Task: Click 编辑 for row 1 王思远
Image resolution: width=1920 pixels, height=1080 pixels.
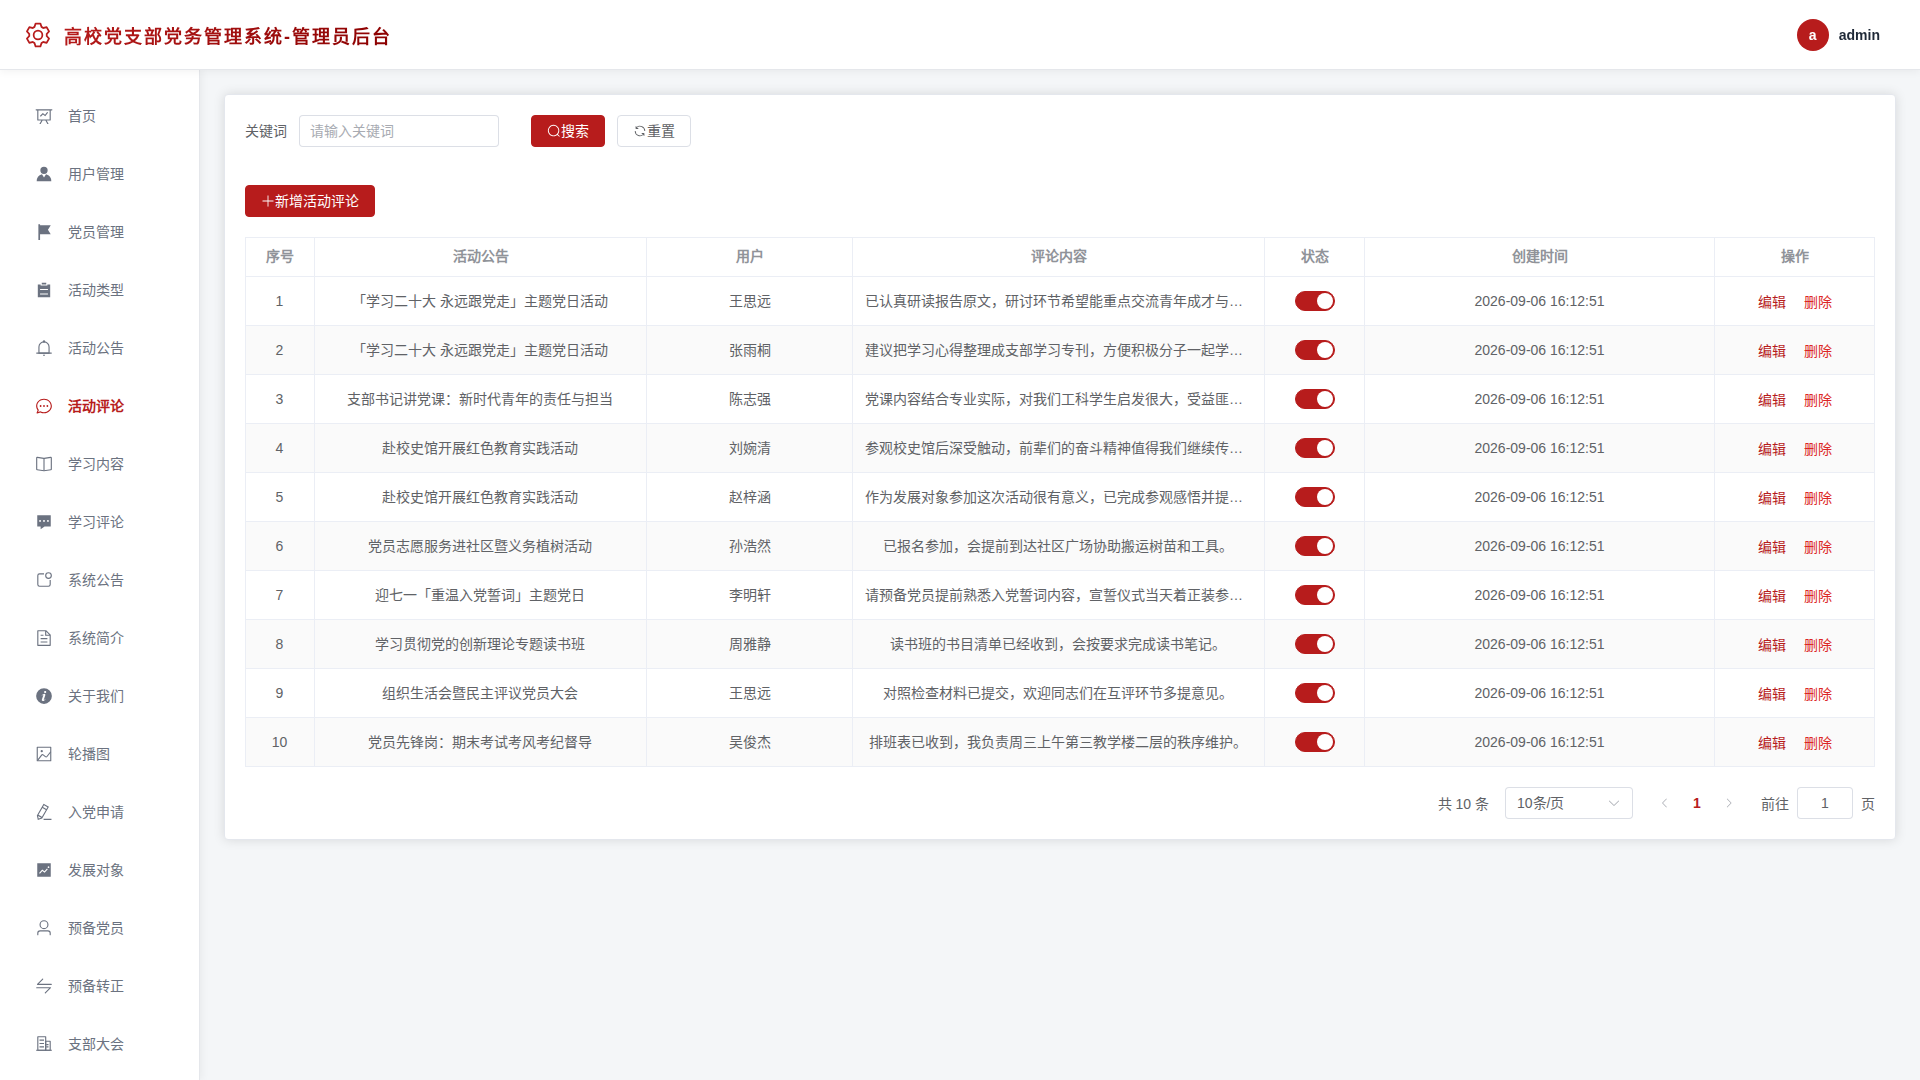Action: point(1771,302)
